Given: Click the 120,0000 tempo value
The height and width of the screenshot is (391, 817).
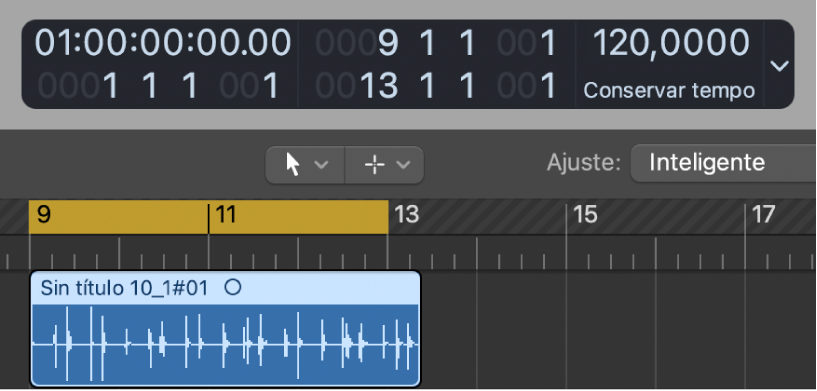Looking at the screenshot, I should point(671,43).
